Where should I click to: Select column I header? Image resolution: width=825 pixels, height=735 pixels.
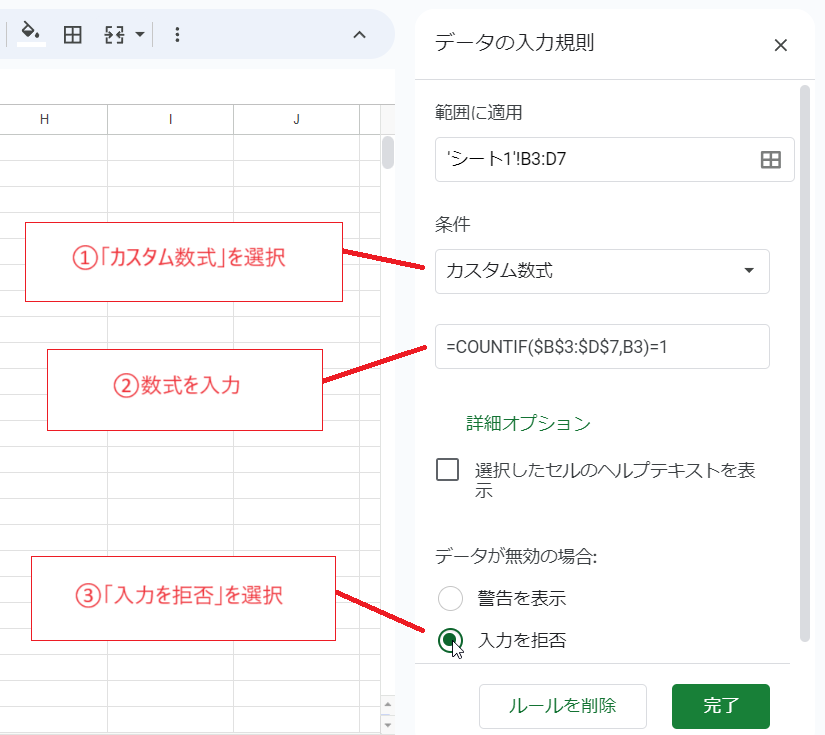169,118
